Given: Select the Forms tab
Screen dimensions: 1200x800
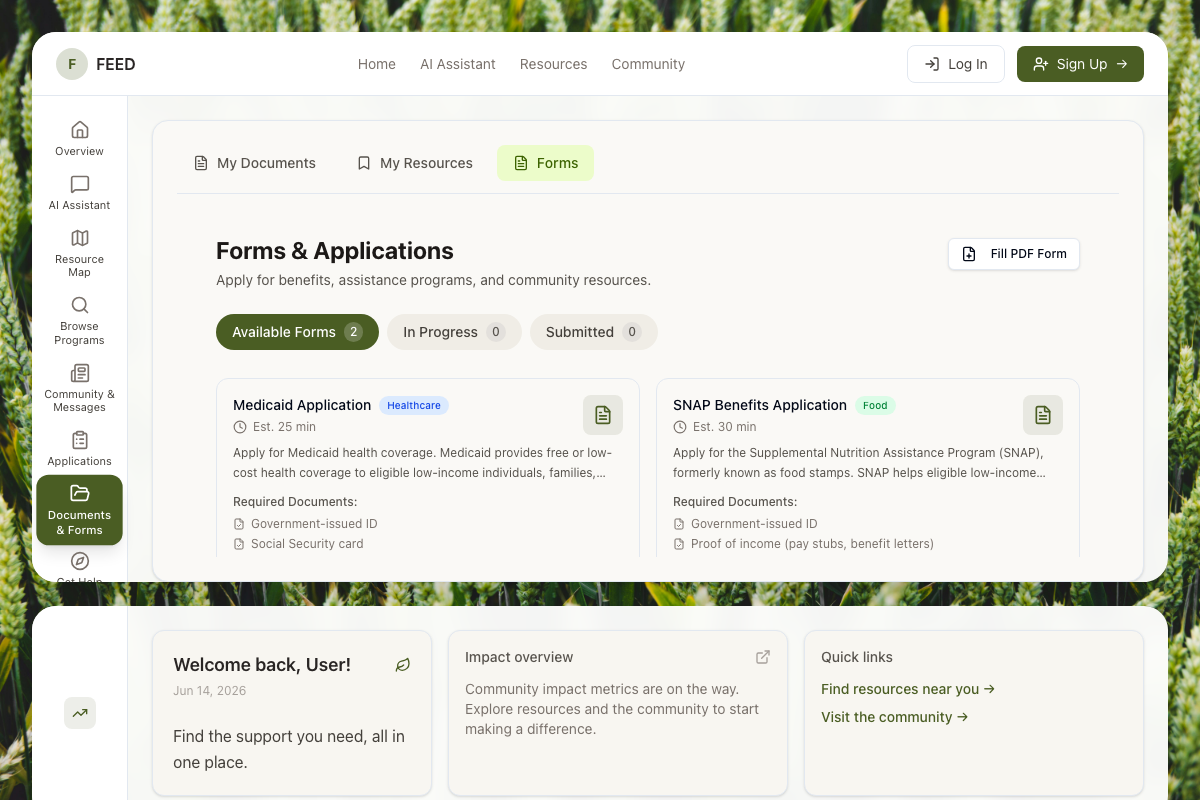Looking at the screenshot, I should pyautogui.click(x=546, y=163).
